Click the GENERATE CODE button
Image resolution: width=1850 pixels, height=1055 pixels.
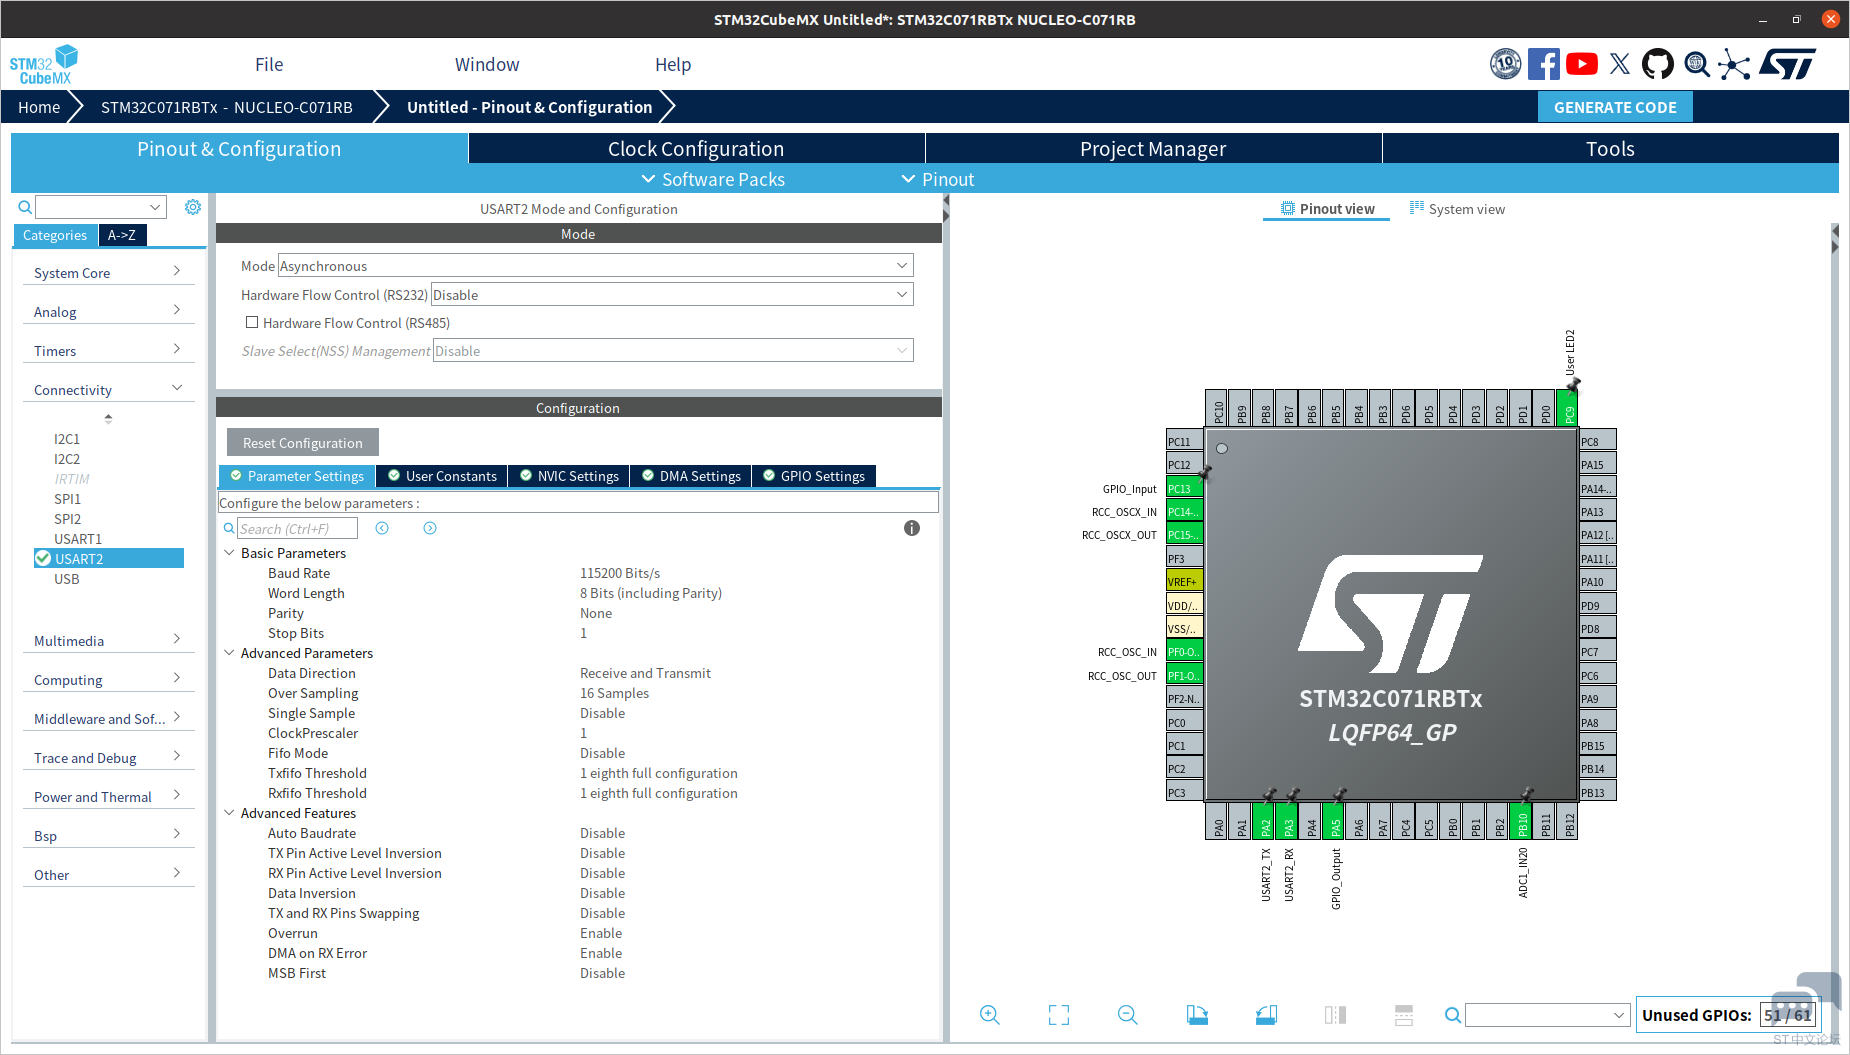(x=1615, y=107)
